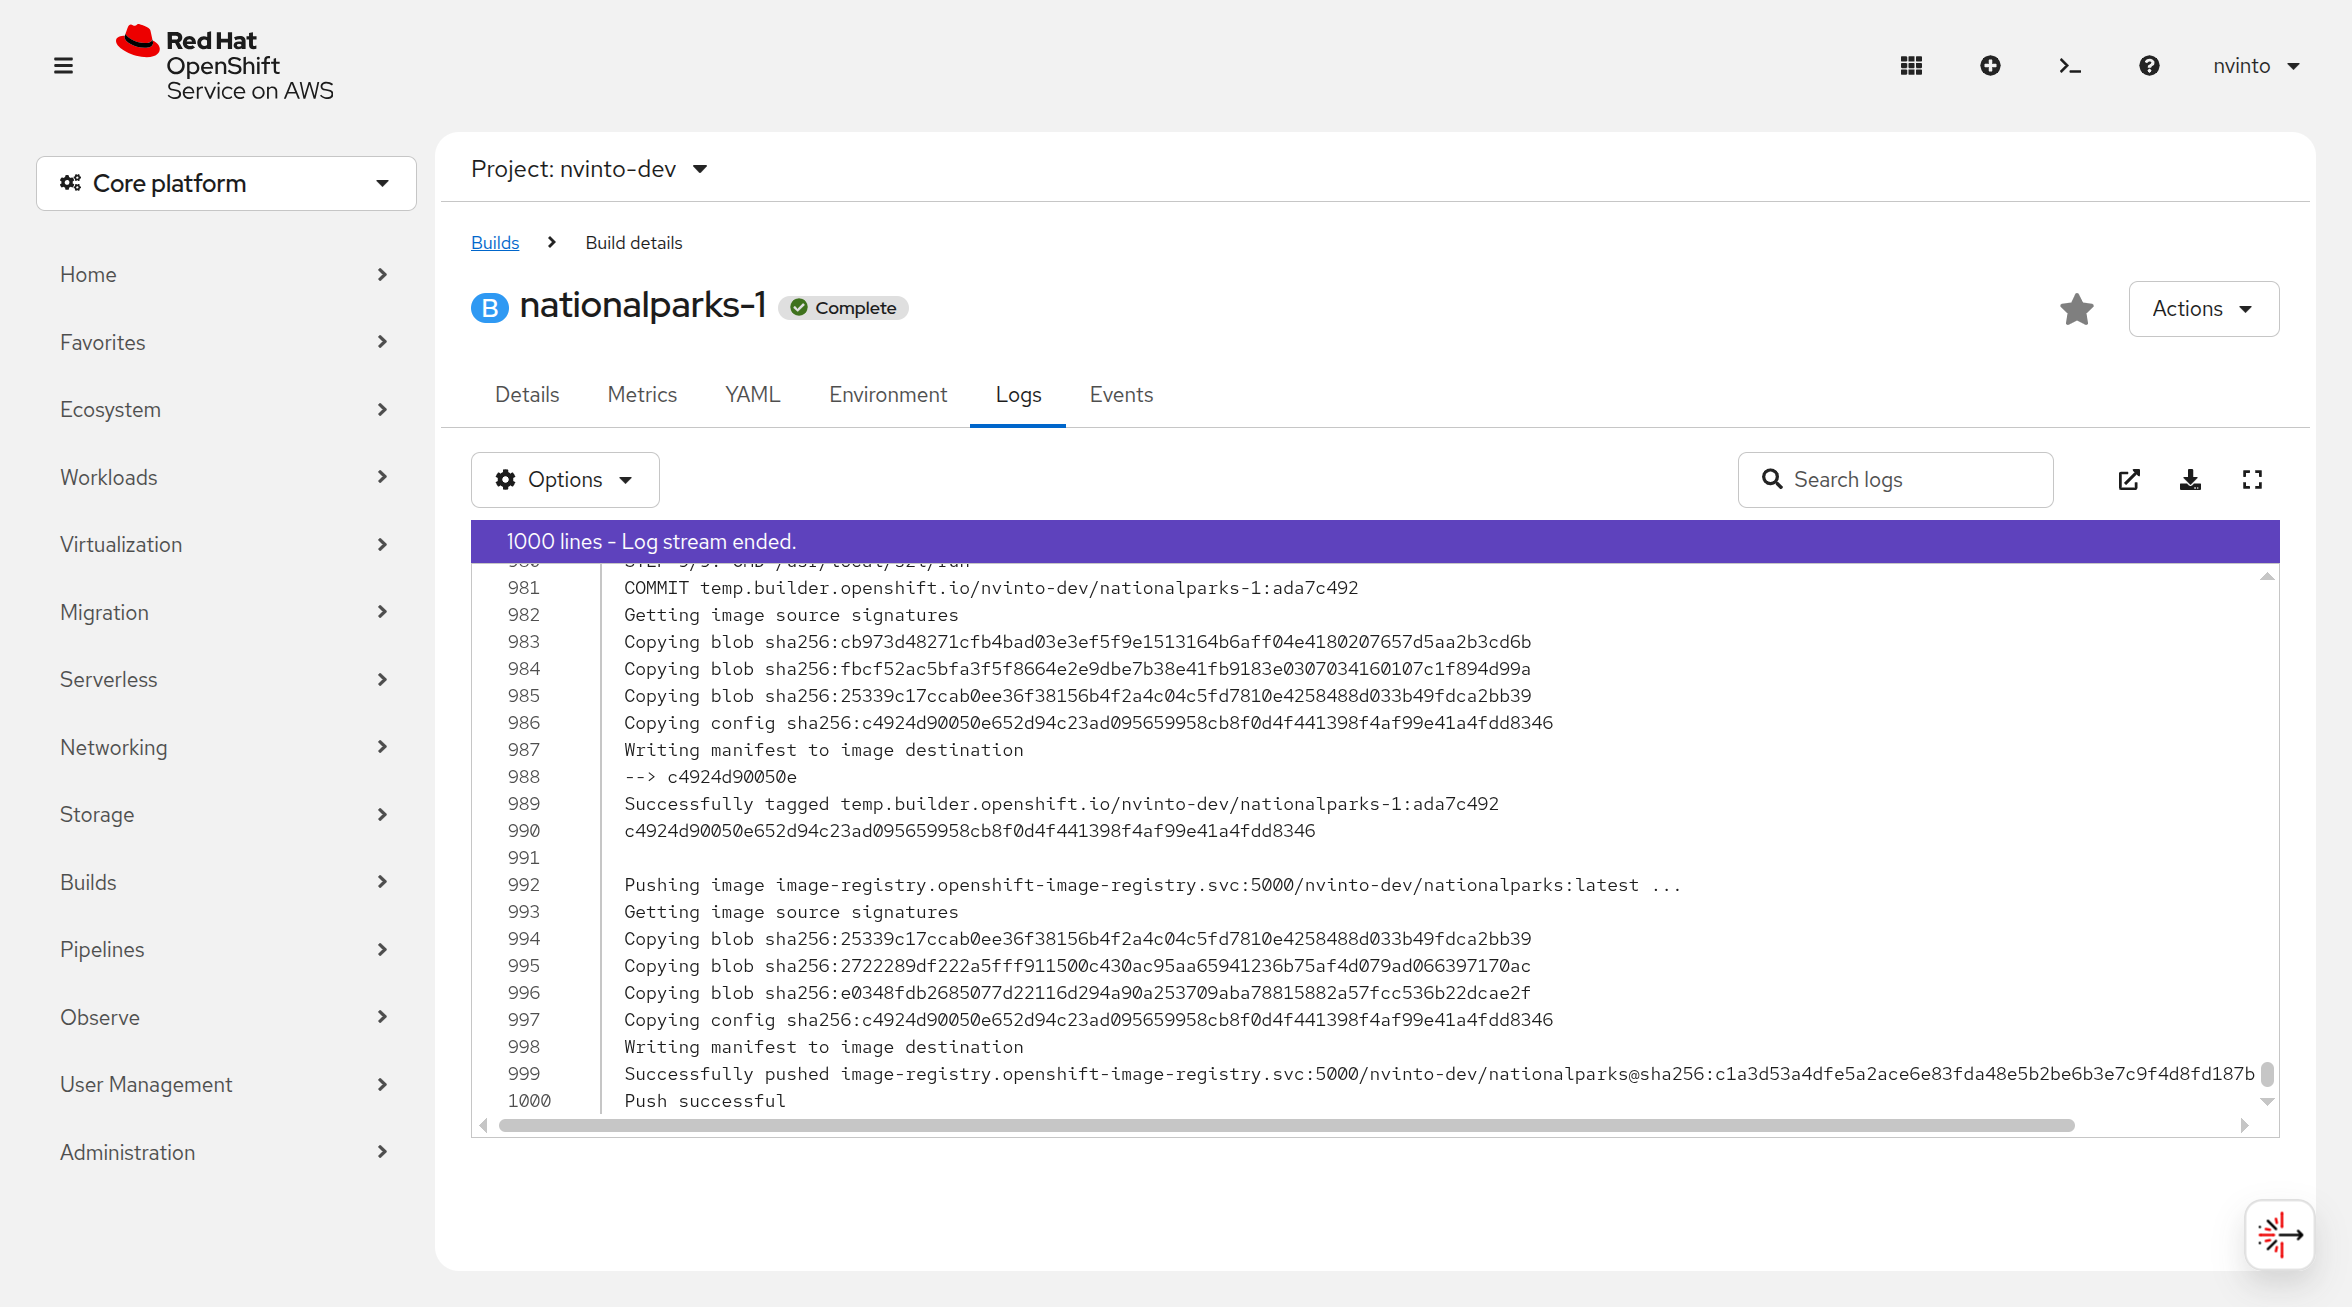This screenshot has height=1307, width=2352.
Task: Open the command line terminal icon
Action: pyautogui.click(x=2070, y=66)
